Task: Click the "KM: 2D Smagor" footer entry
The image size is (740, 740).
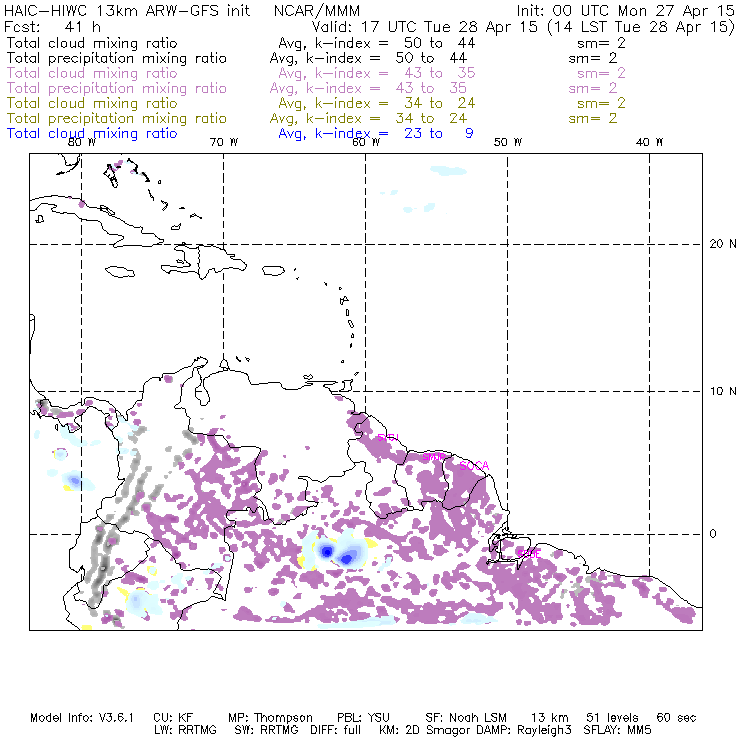Action: [423, 730]
